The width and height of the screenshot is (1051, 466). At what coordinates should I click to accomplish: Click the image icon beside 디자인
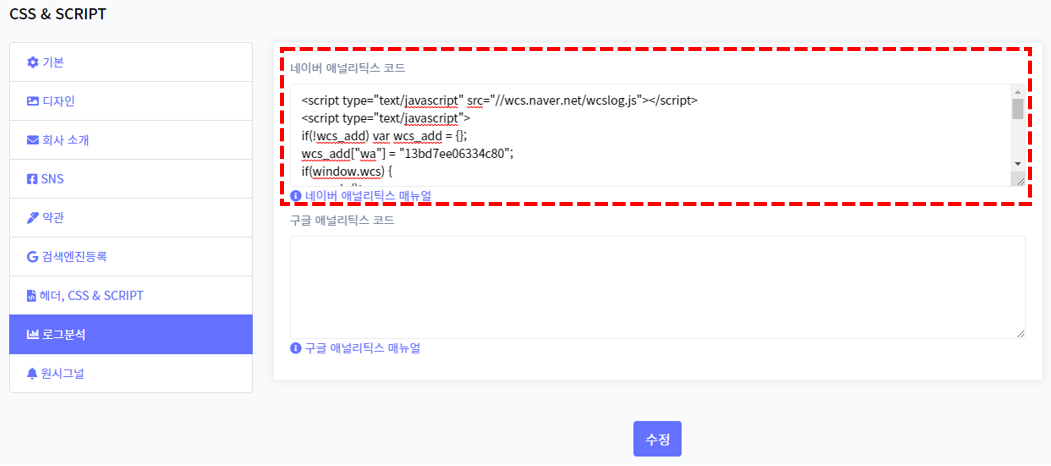tap(32, 101)
